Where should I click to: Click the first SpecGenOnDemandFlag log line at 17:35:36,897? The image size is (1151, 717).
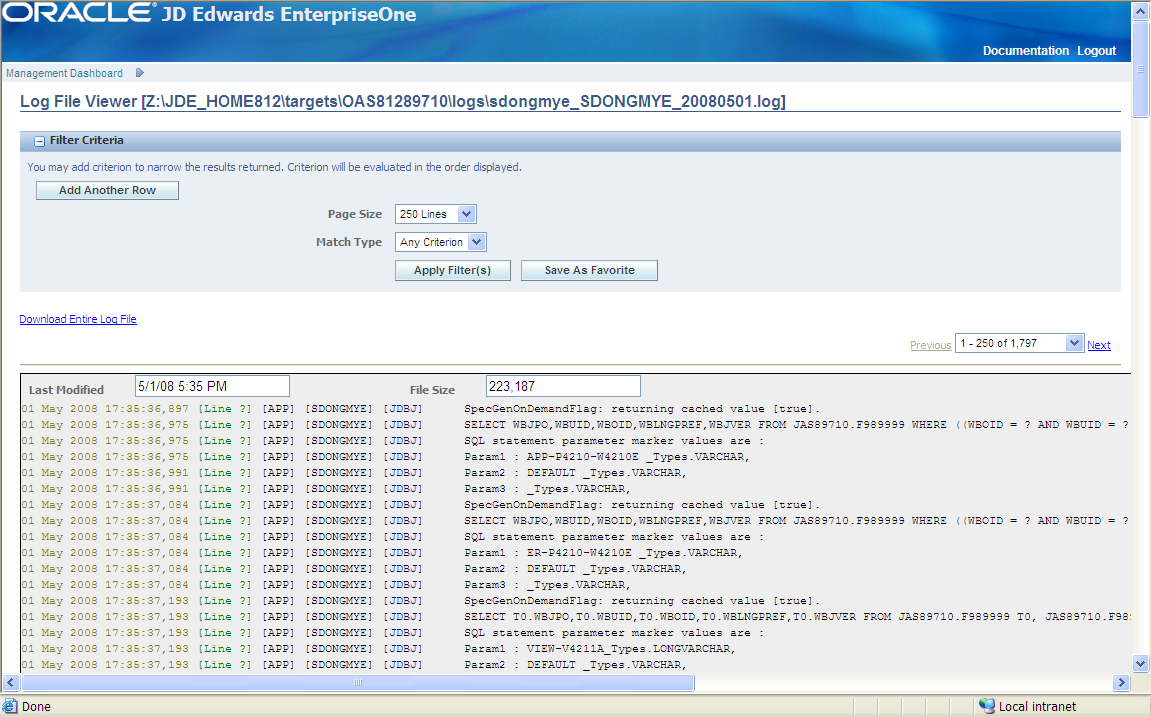(421, 409)
